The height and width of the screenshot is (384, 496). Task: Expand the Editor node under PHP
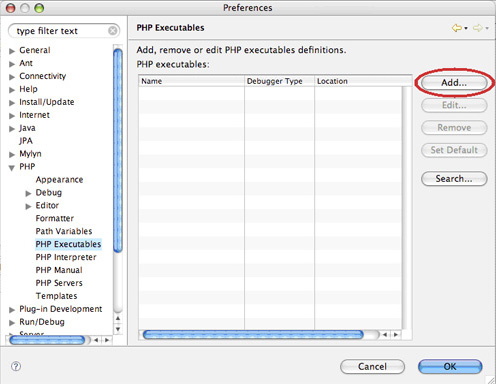[28, 206]
